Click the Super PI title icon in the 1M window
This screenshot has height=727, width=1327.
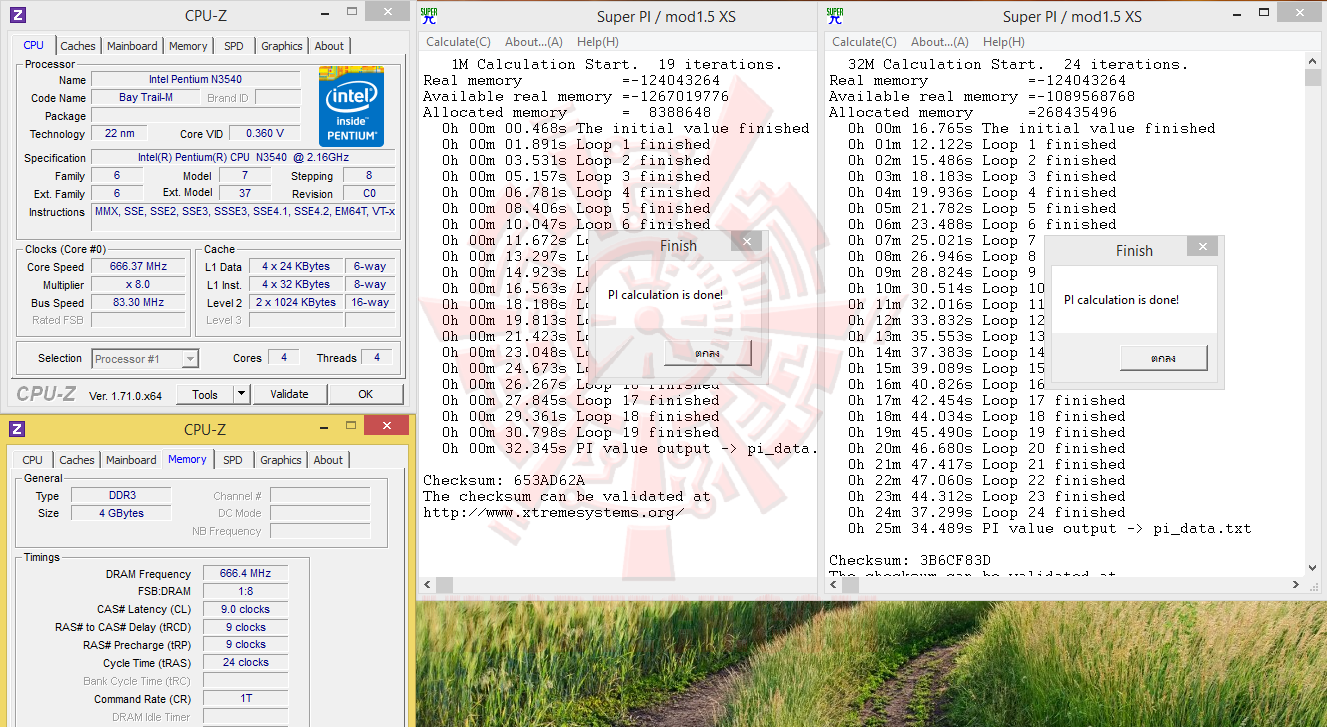[x=429, y=16]
